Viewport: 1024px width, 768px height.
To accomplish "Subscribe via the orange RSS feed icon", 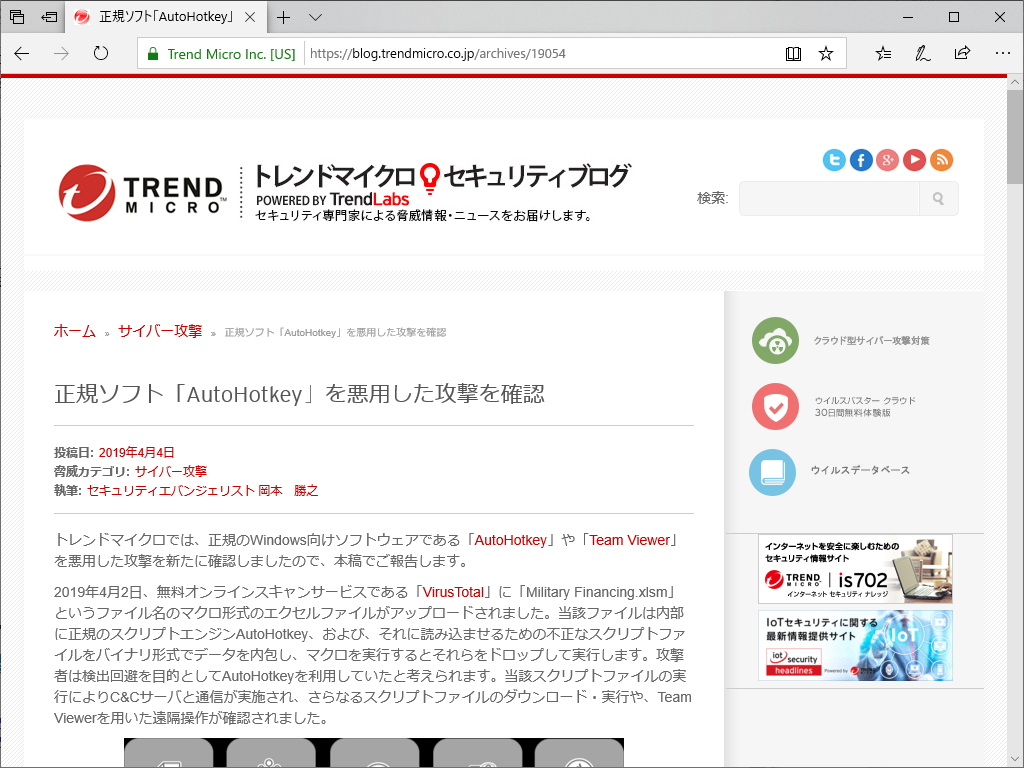I will (x=941, y=160).
